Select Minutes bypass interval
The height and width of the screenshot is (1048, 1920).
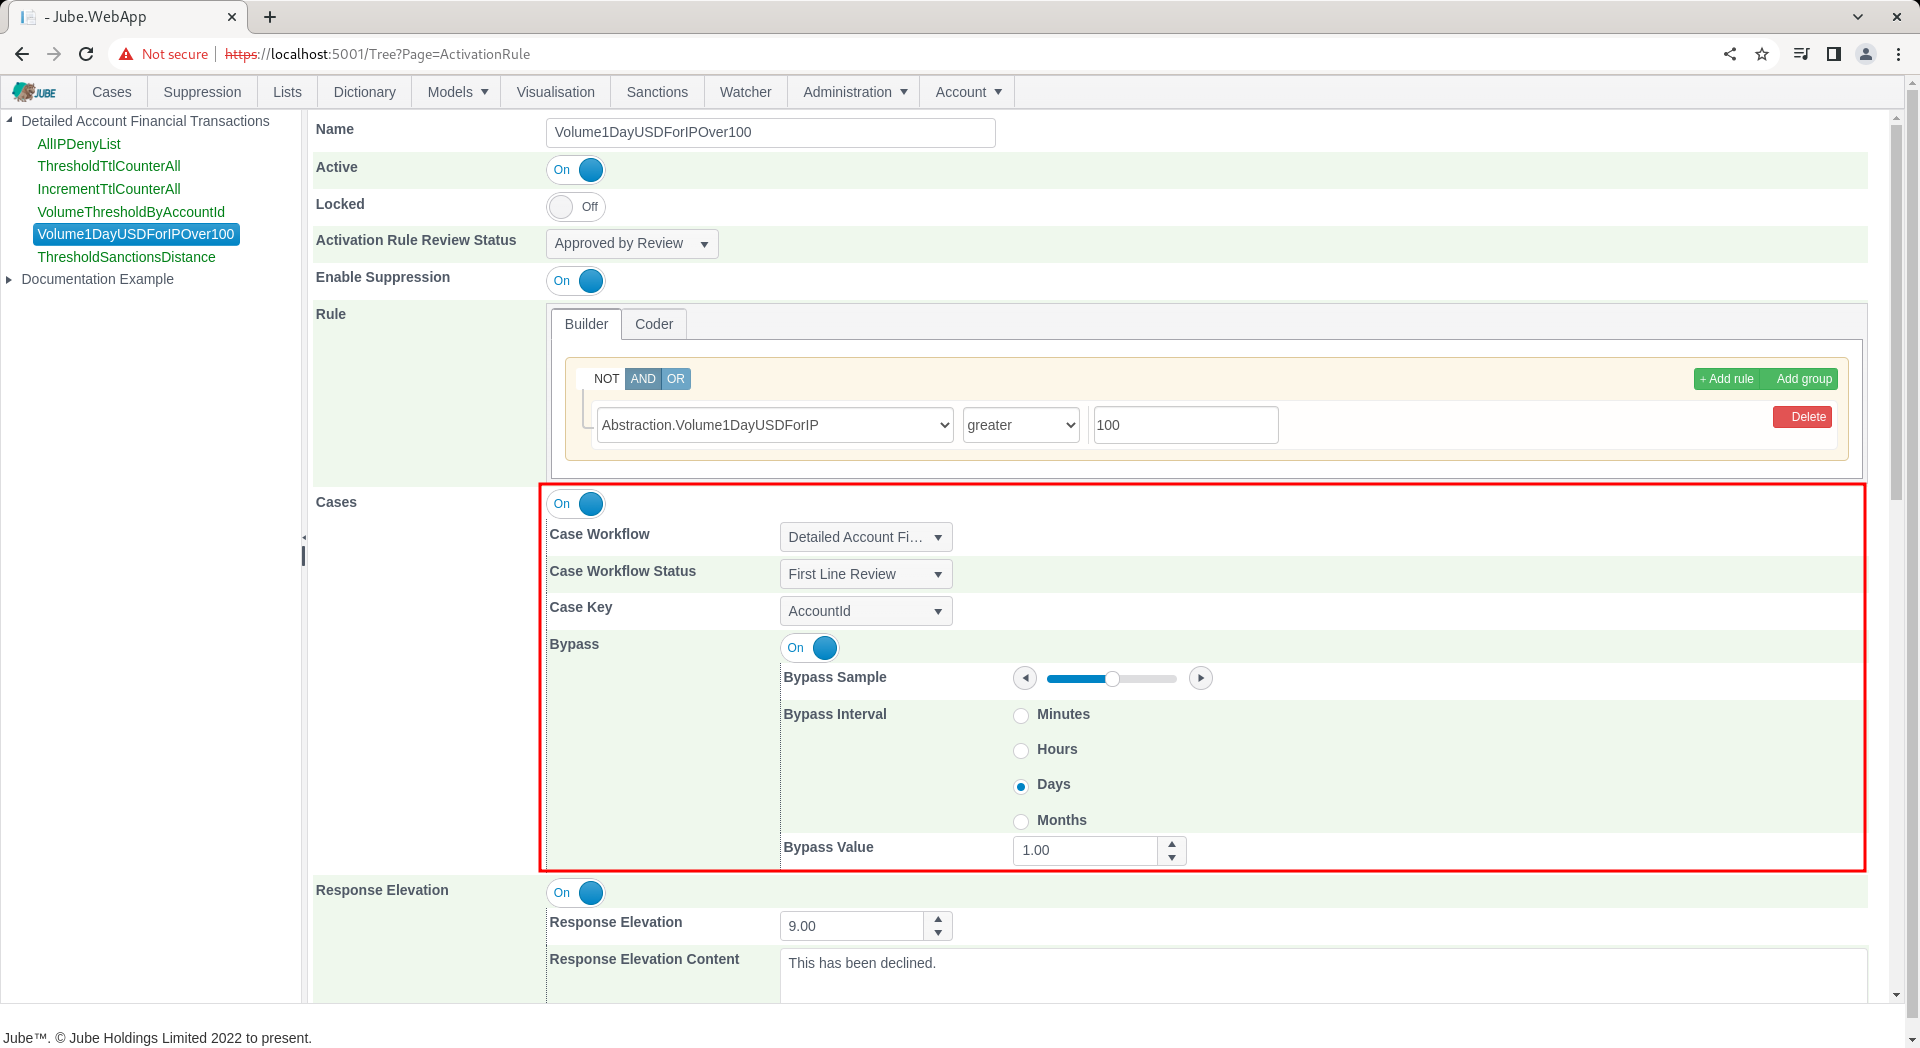click(1021, 716)
